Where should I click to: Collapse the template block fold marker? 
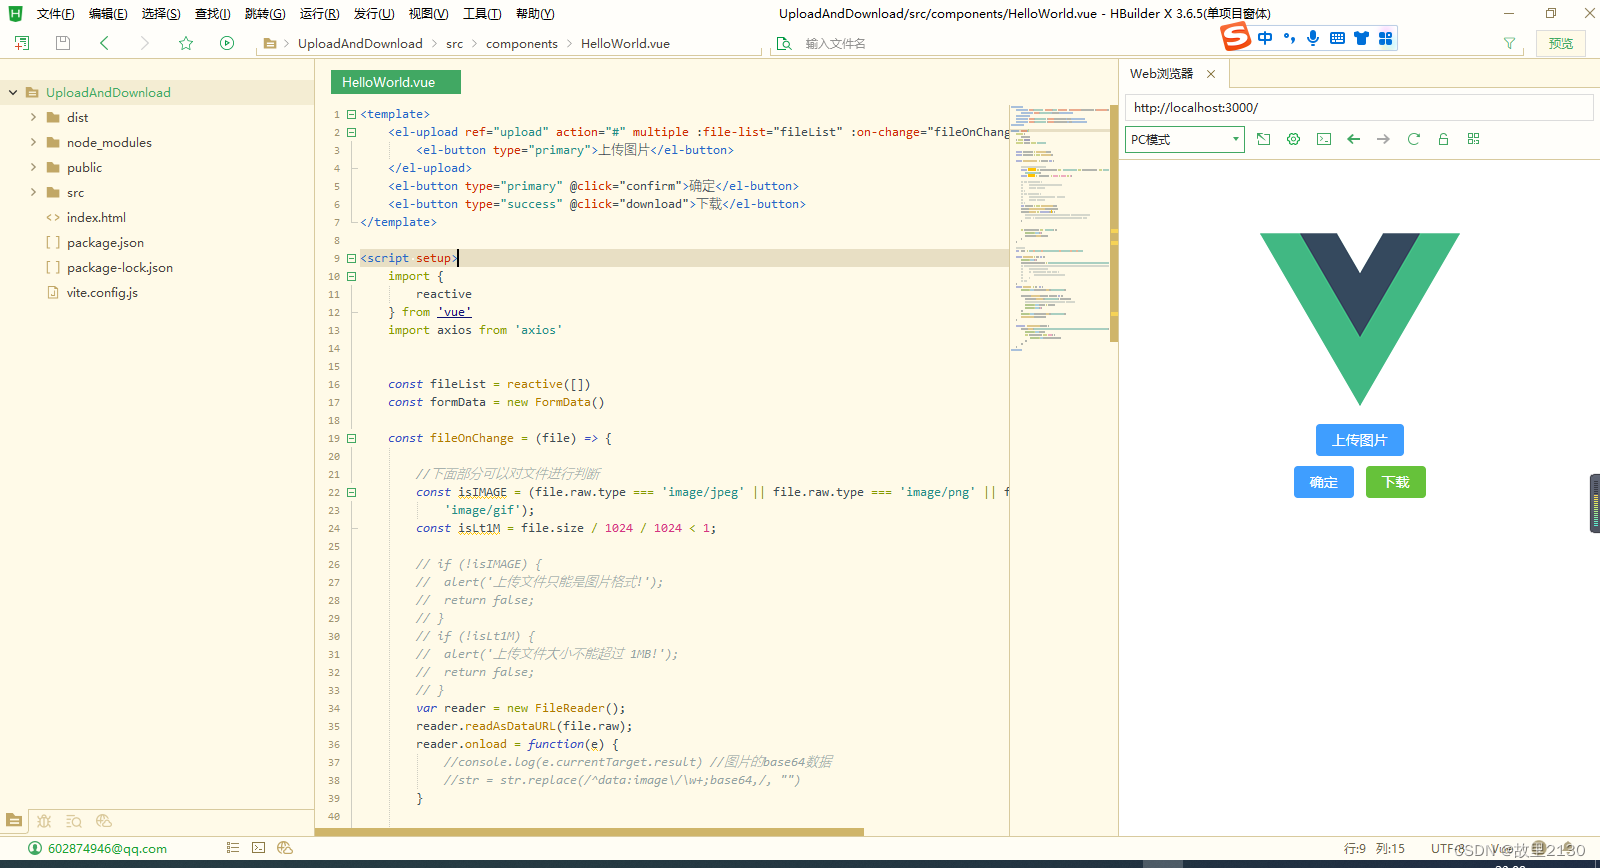coord(352,114)
